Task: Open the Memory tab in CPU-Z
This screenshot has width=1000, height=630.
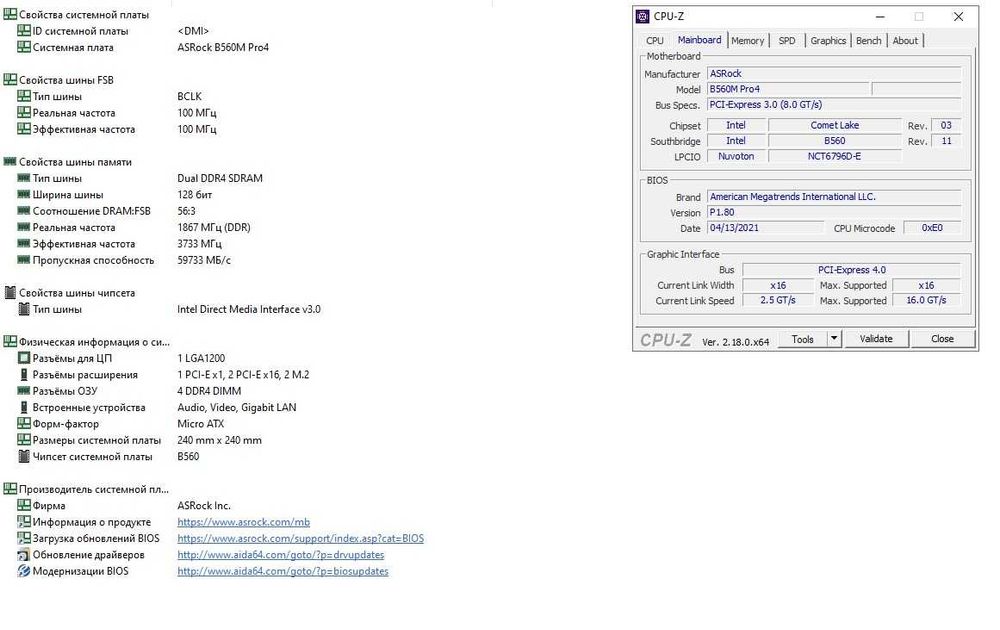Action: [x=747, y=41]
